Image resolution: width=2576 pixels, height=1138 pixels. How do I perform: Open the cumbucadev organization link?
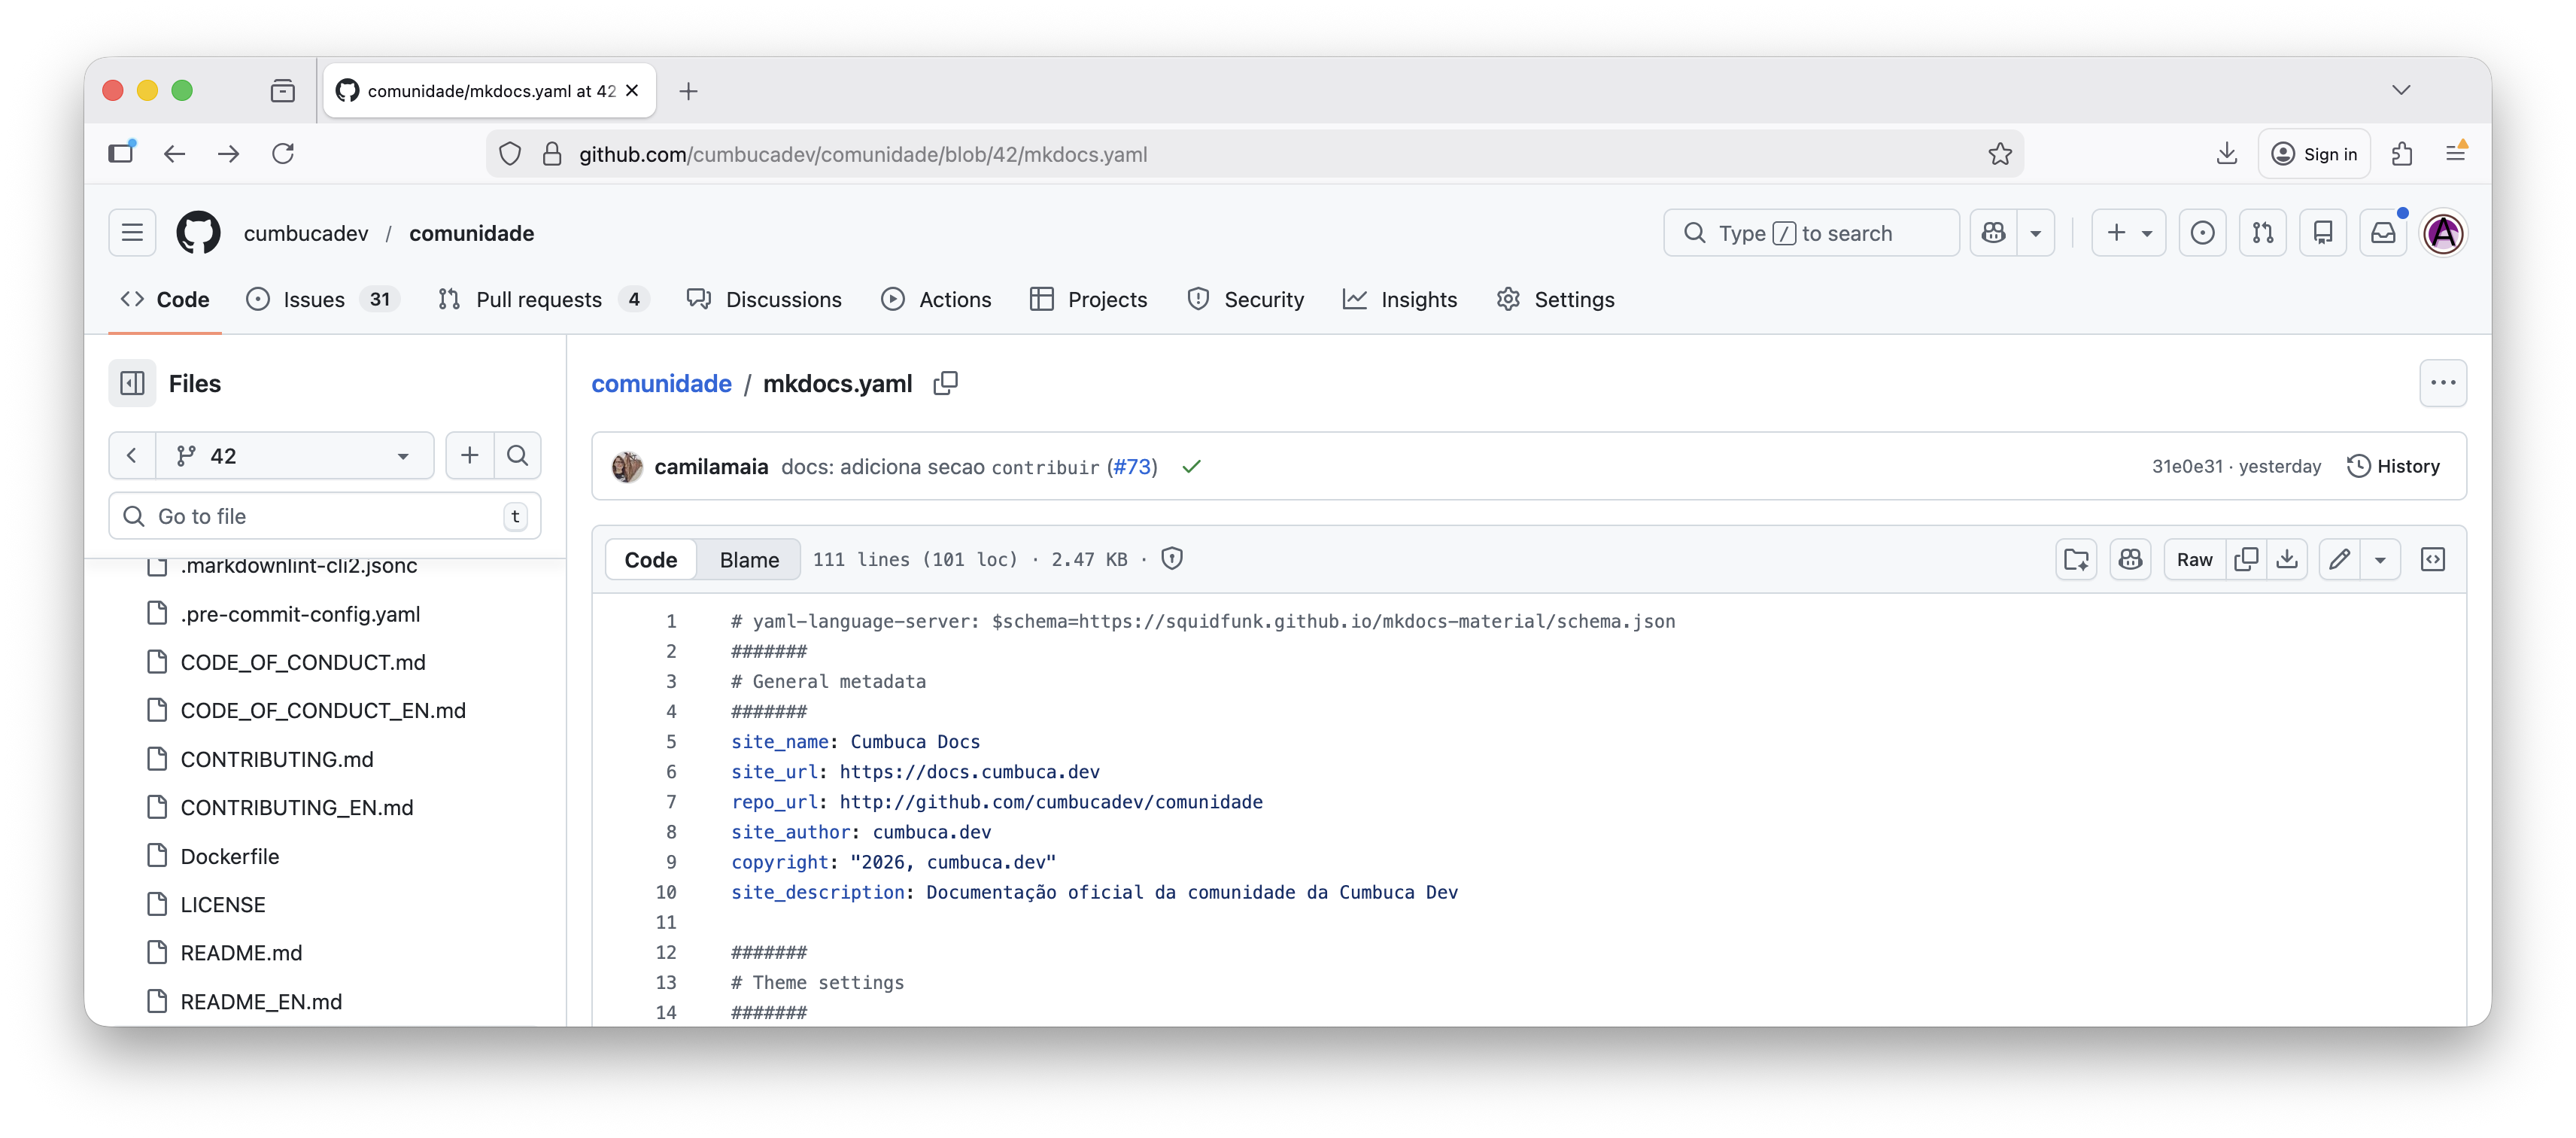point(306,233)
